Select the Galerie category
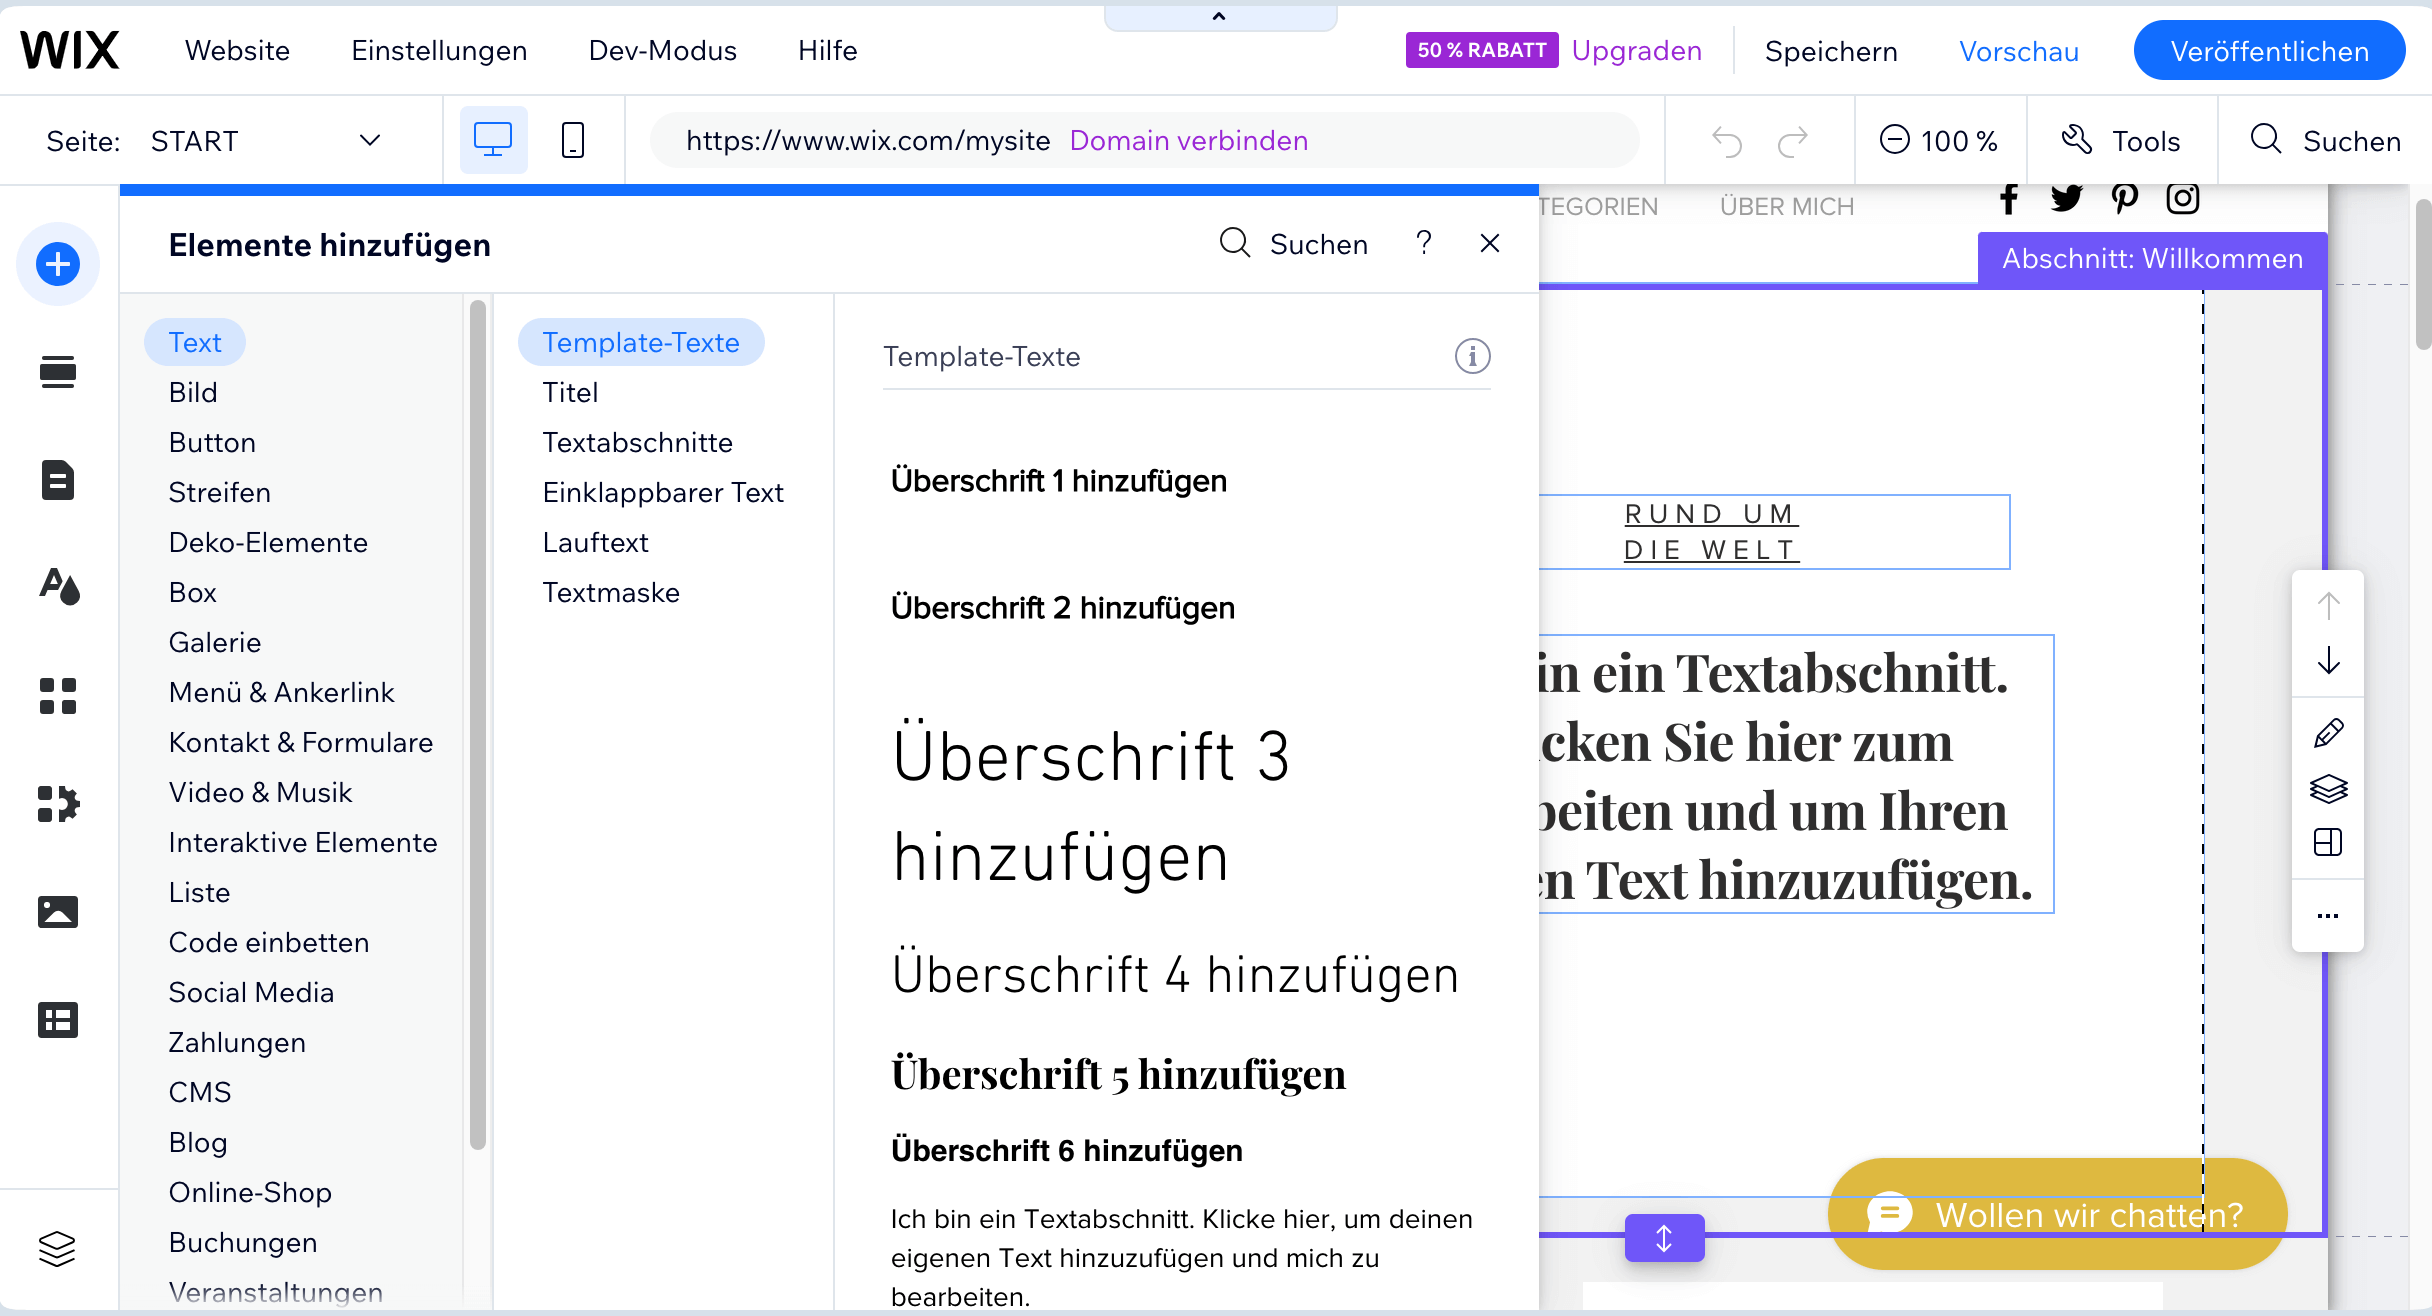The width and height of the screenshot is (2432, 1316). 215,642
